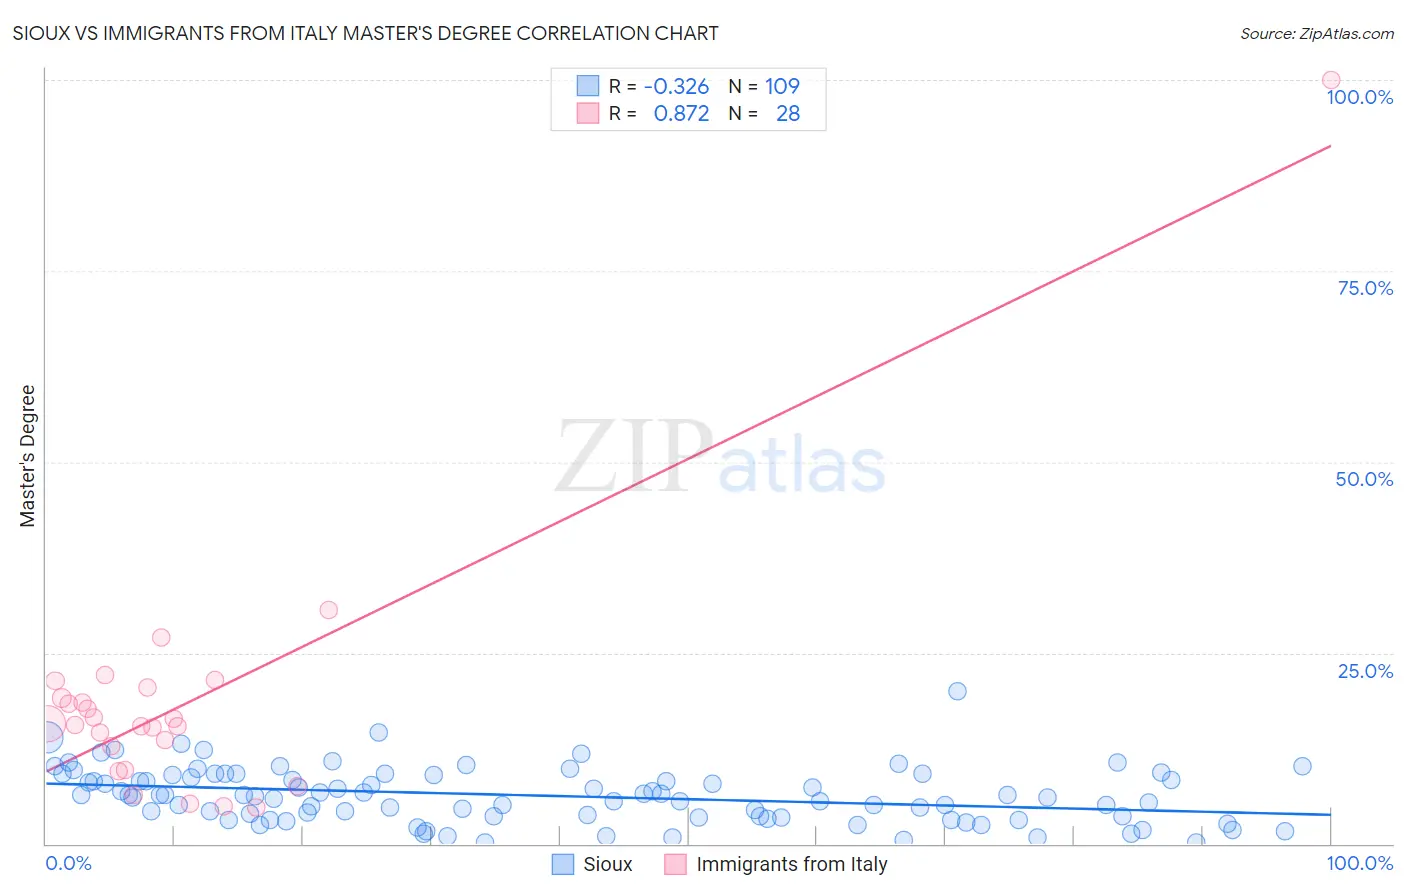The height and width of the screenshot is (892, 1406).
Task: Click the isolated blue point near 20% height
Action: click(x=957, y=691)
